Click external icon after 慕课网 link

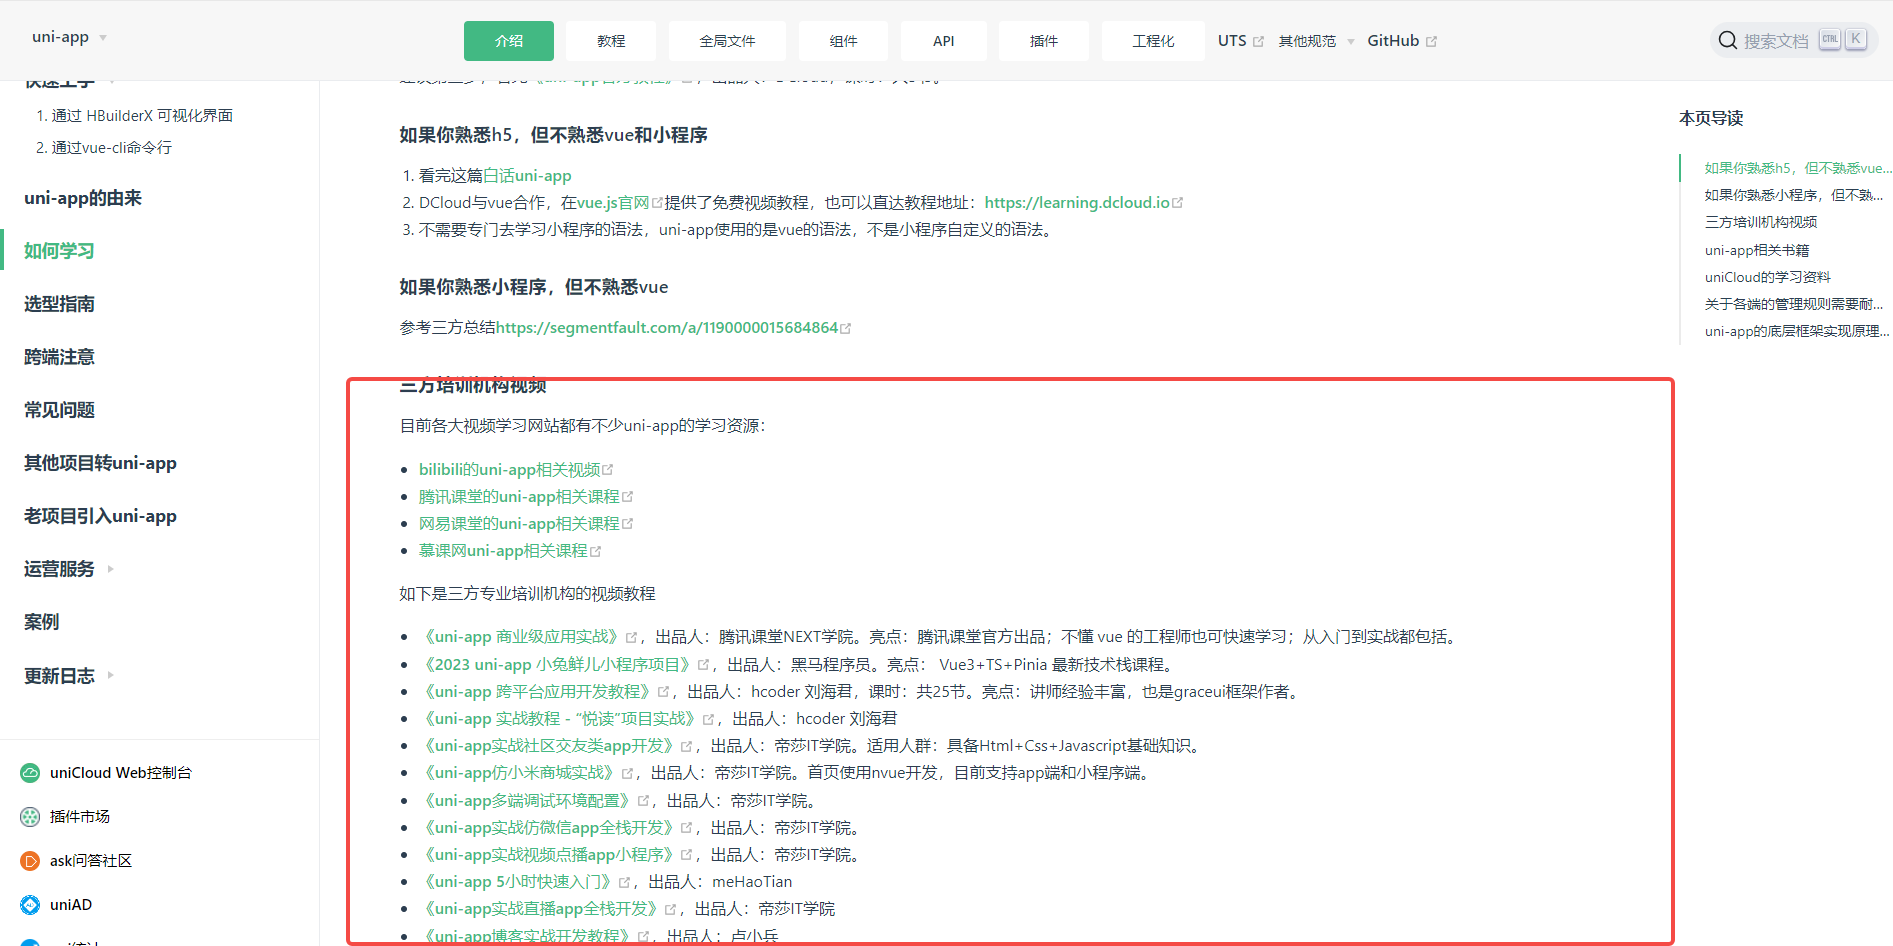point(596,551)
